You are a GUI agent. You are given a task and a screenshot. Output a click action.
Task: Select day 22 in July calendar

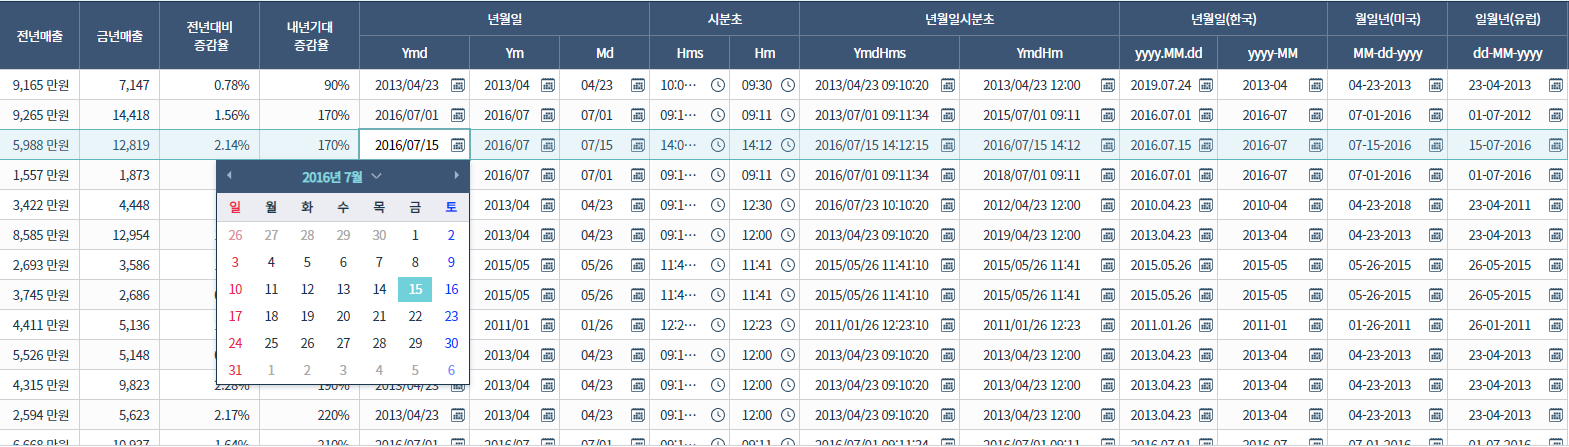tap(415, 316)
